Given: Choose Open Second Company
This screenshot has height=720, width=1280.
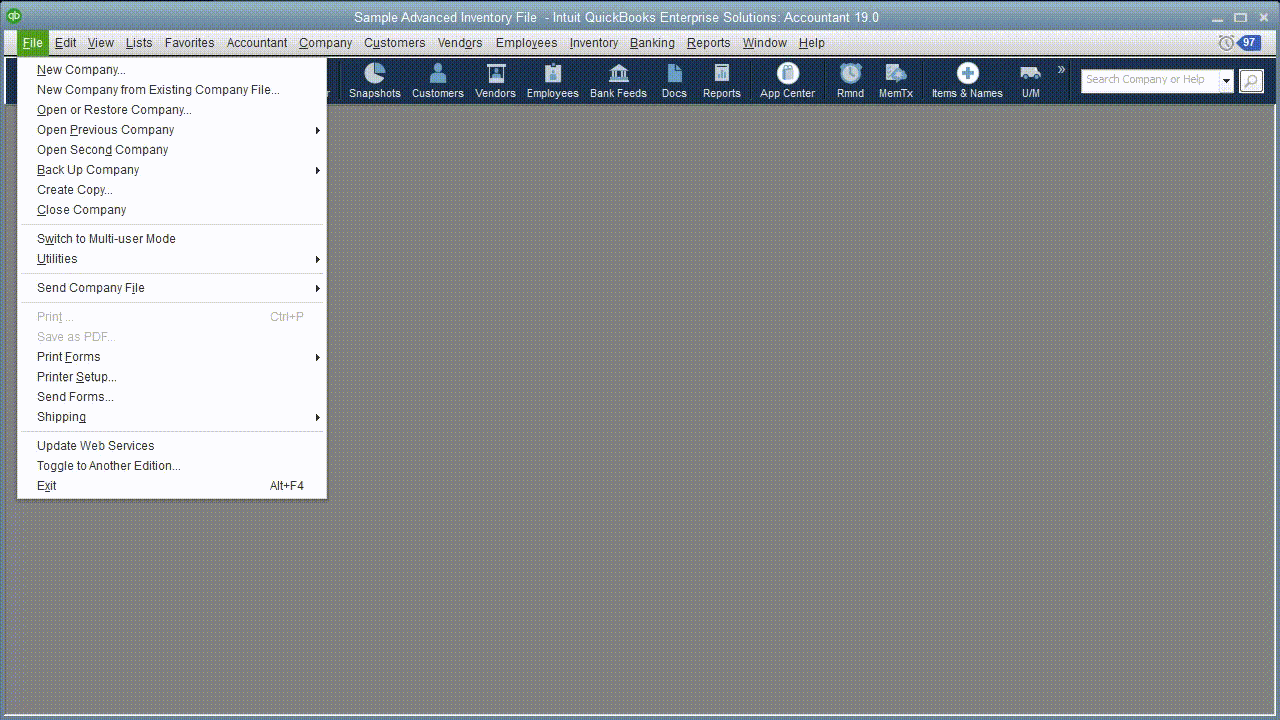Looking at the screenshot, I should tap(172, 150).
